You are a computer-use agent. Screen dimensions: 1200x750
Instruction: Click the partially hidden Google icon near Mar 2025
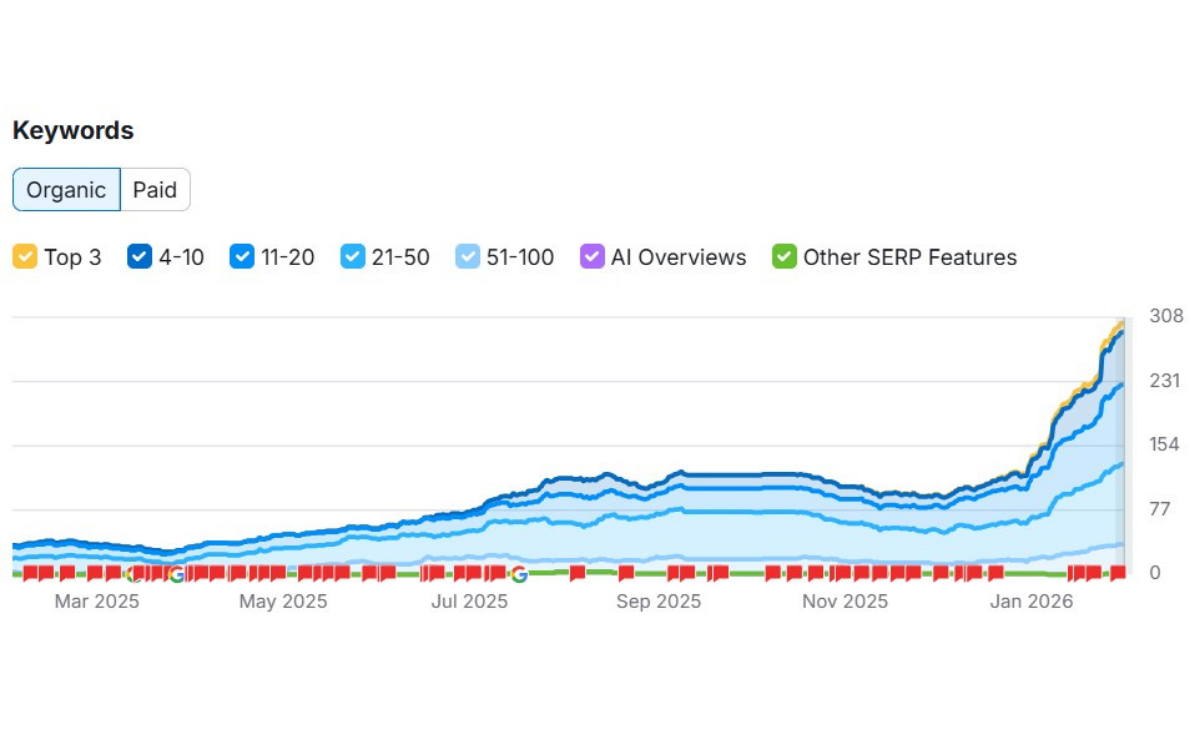tap(132, 574)
